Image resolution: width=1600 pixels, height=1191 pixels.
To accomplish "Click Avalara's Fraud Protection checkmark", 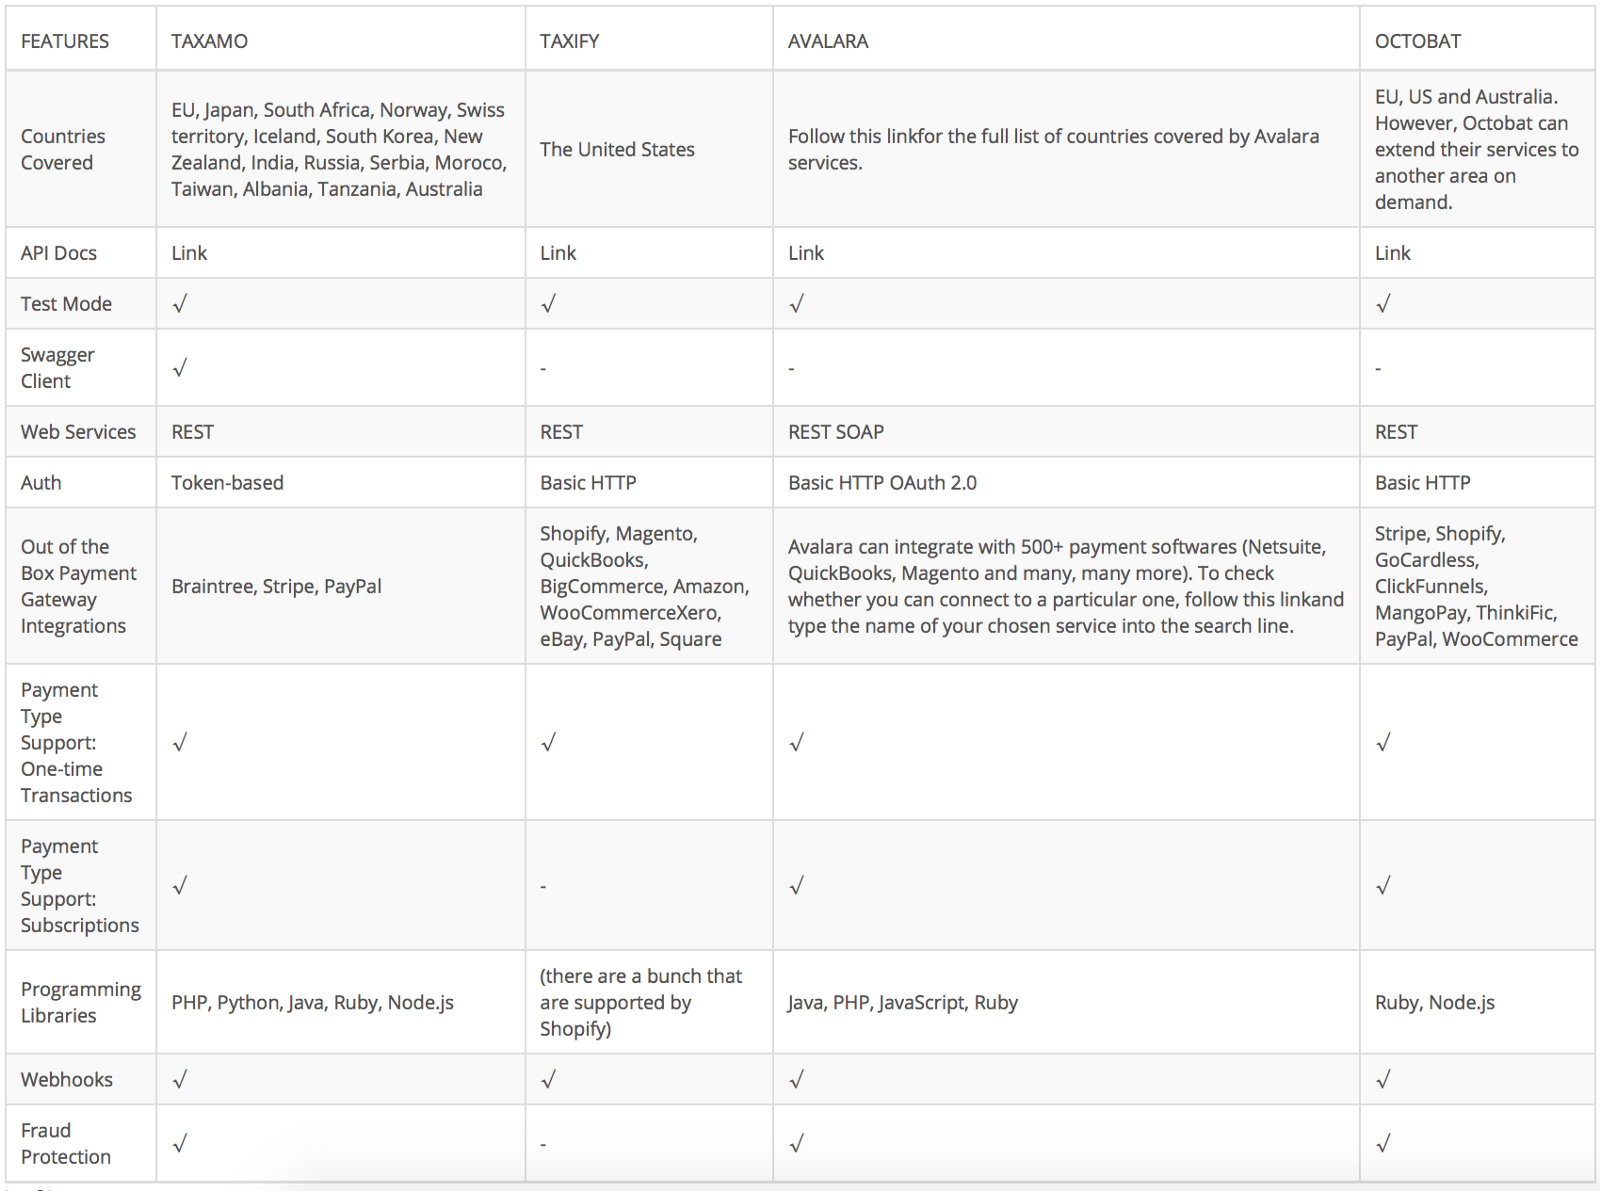I will [796, 1143].
